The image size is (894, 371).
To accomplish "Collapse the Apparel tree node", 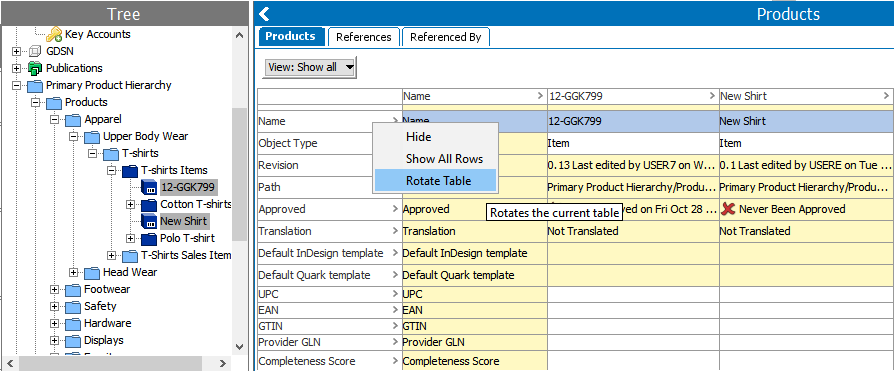I will point(55,120).
